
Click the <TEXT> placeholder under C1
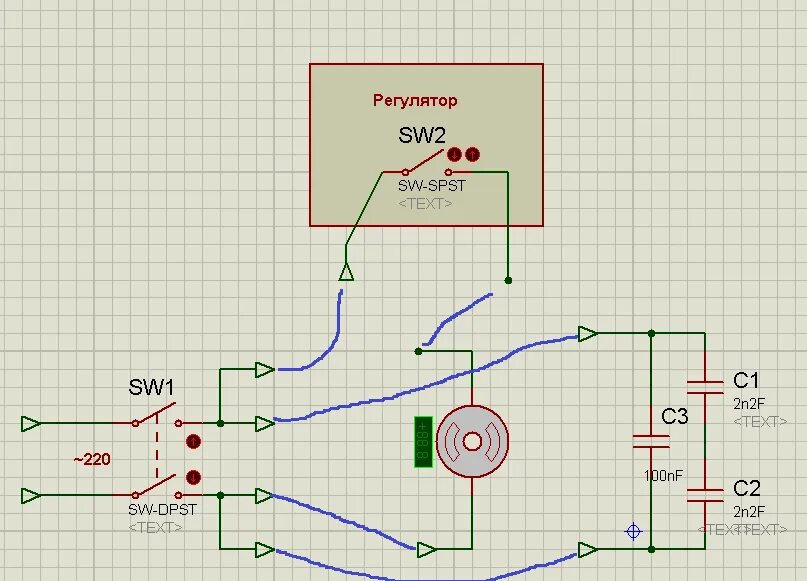click(x=760, y=422)
